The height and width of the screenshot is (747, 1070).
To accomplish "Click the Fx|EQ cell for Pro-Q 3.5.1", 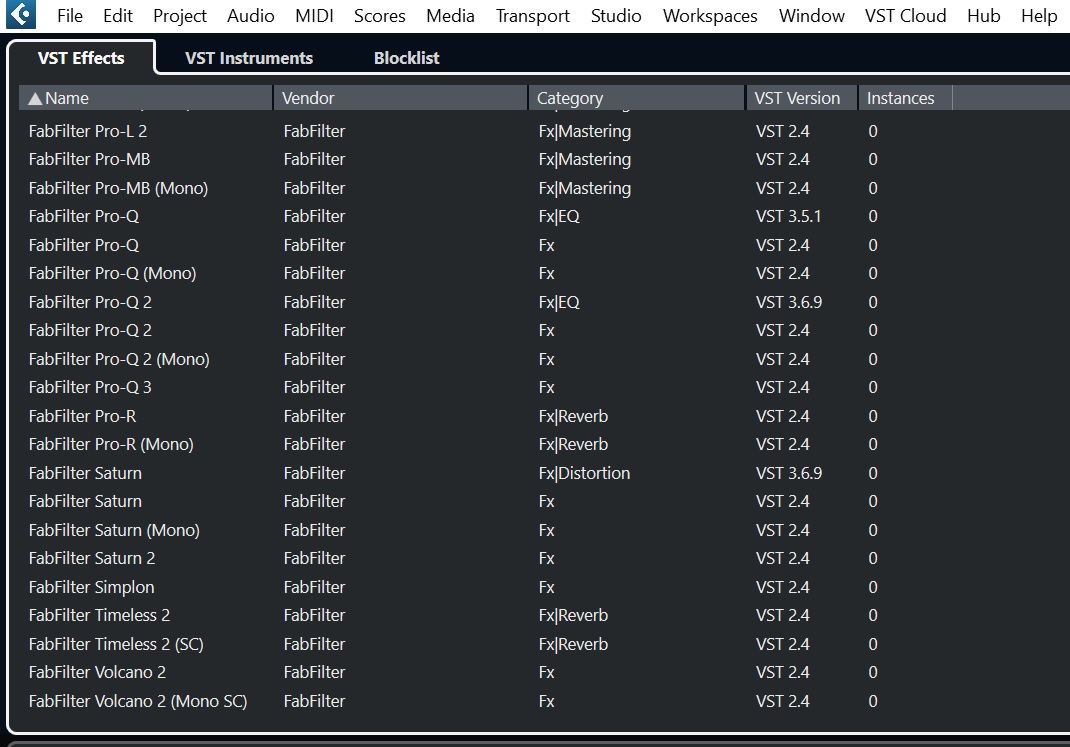I will pos(559,217).
